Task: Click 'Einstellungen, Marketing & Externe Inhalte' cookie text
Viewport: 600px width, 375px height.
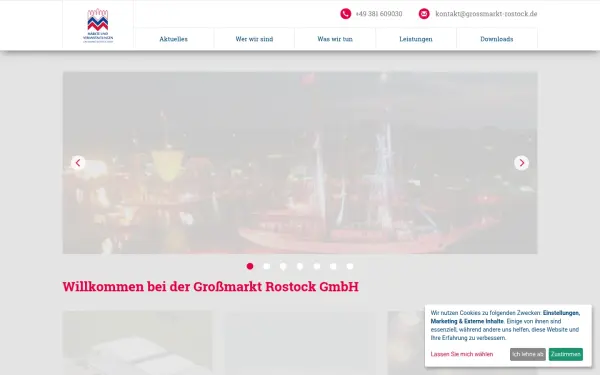Action: pos(505,317)
